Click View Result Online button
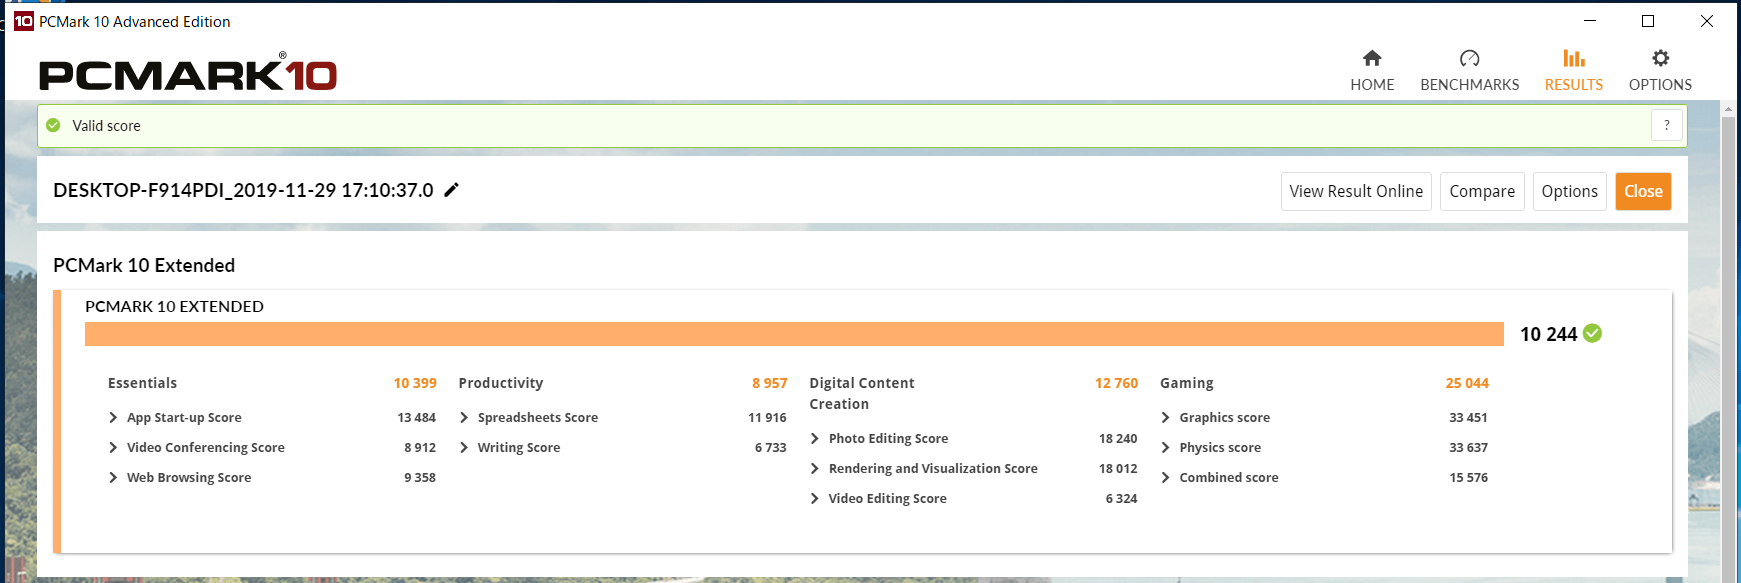This screenshot has height=583, width=1741. pos(1356,191)
